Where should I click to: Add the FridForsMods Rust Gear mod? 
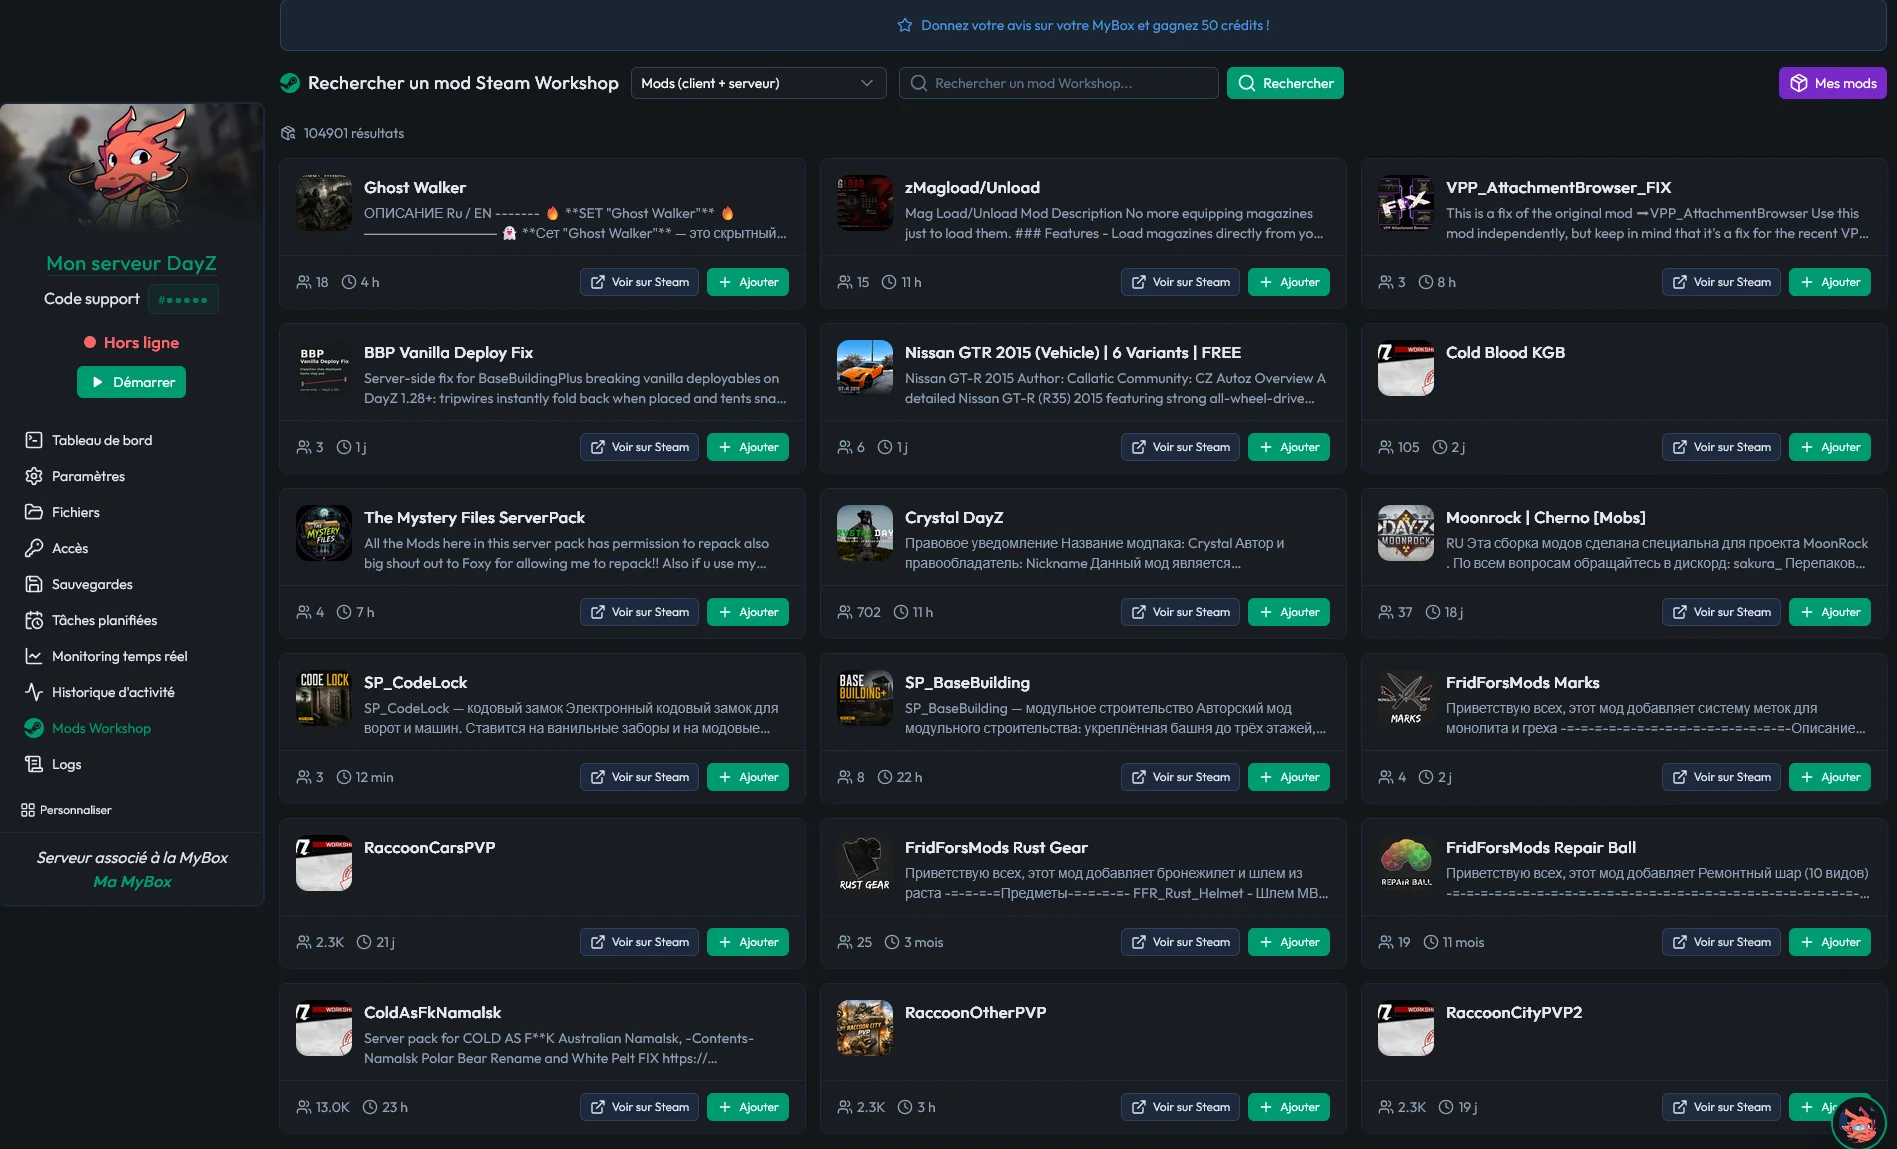[x=1288, y=942]
